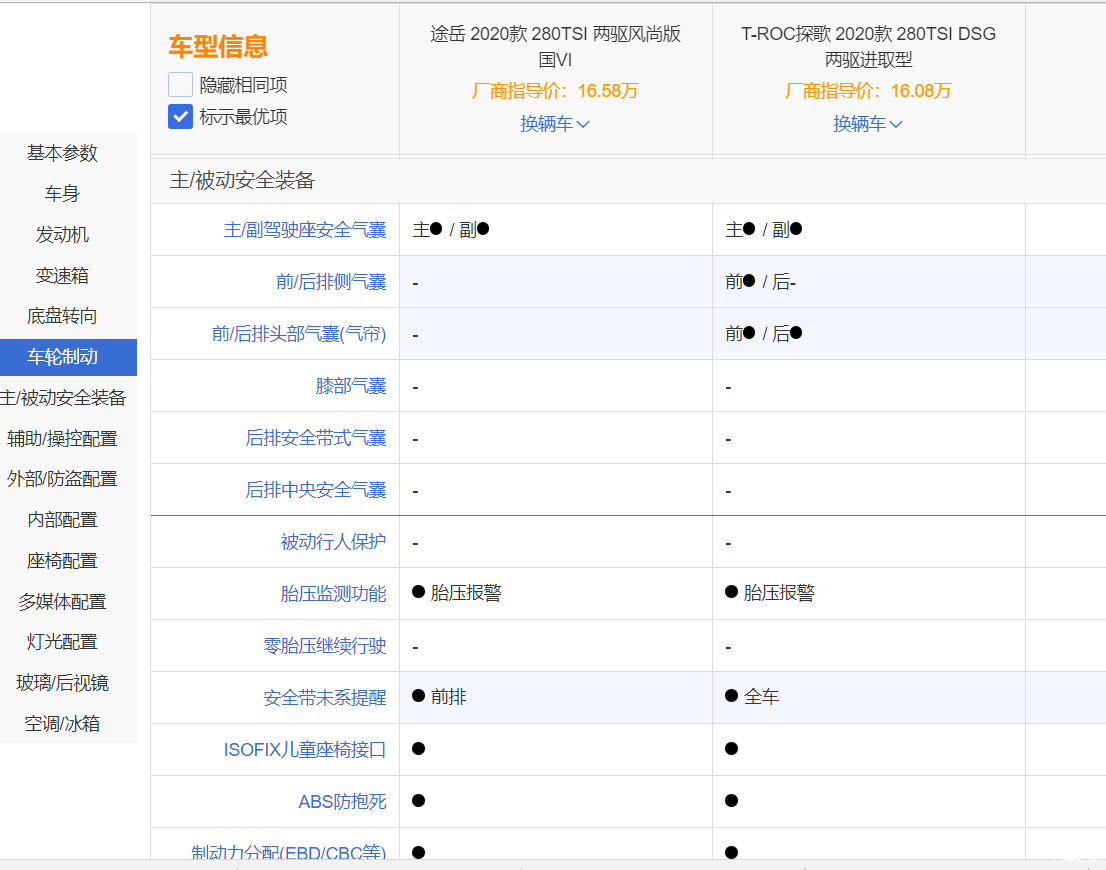Open 座椅配置 in the sidebar
Screen dimensions: 1106x870
62,561
